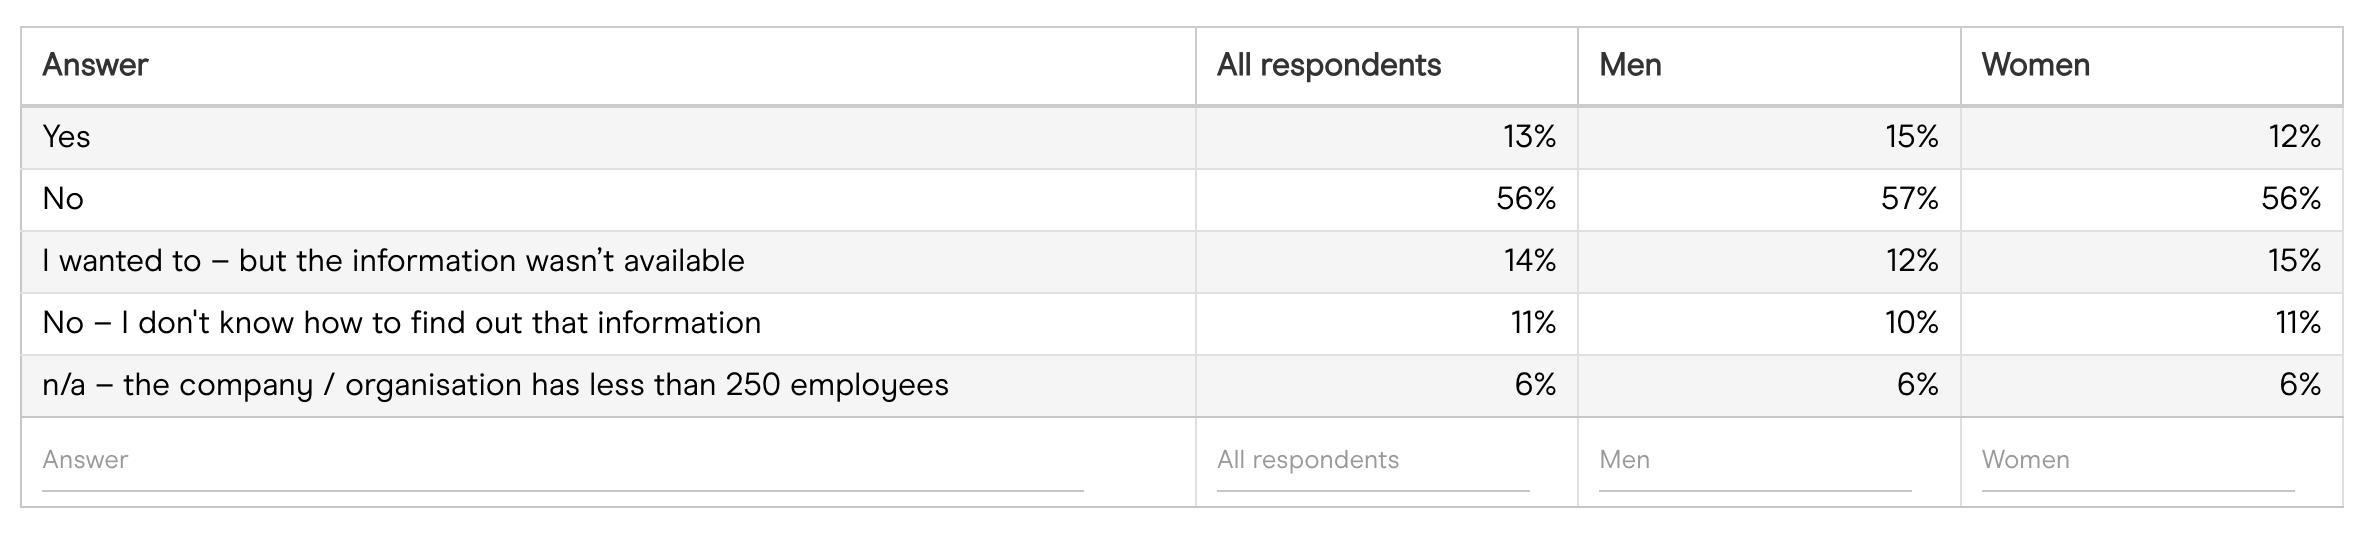
Task: Click the Answer column header
Action: 95,66
